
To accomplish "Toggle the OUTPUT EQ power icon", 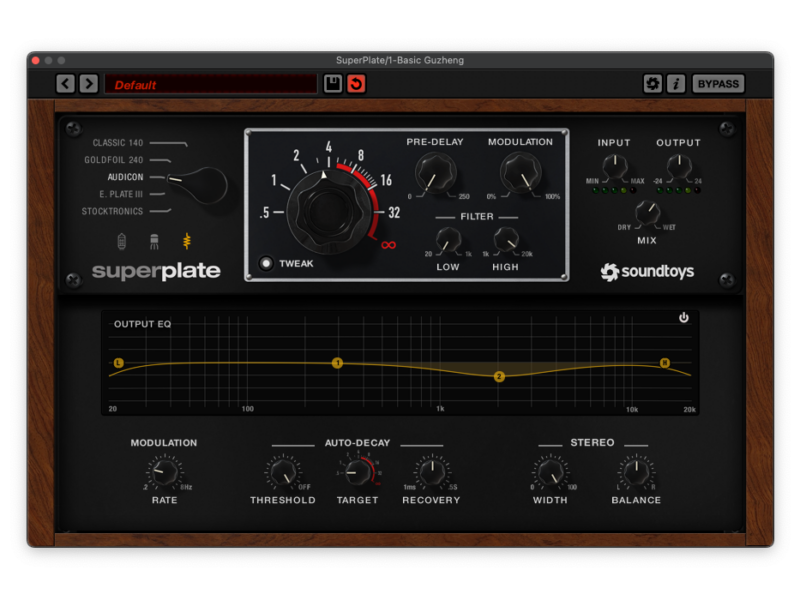I will pos(684,318).
